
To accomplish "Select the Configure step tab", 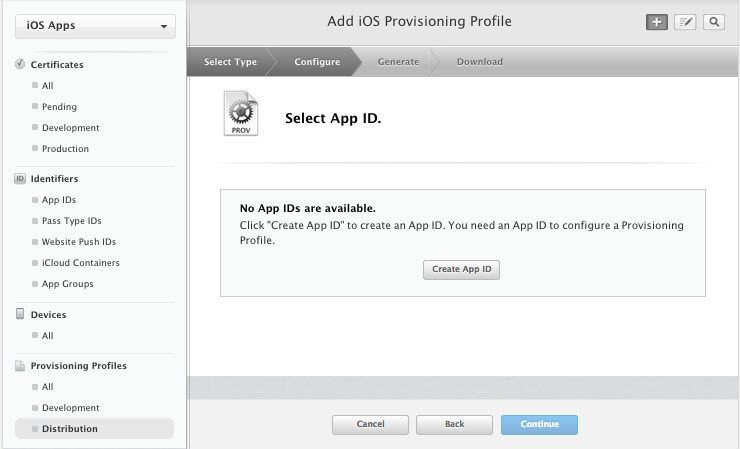I will [317, 62].
